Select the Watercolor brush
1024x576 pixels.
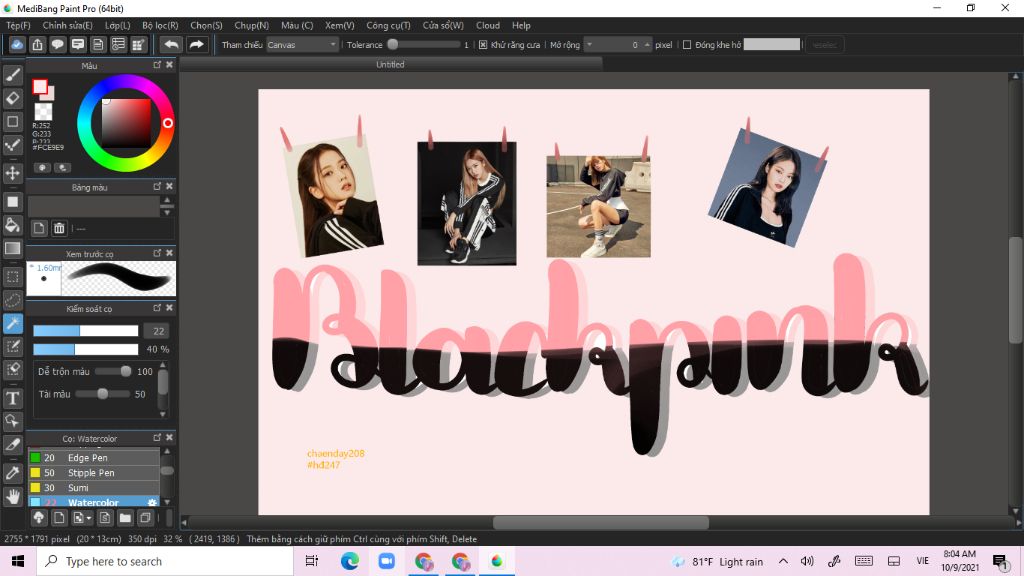pos(94,502)
